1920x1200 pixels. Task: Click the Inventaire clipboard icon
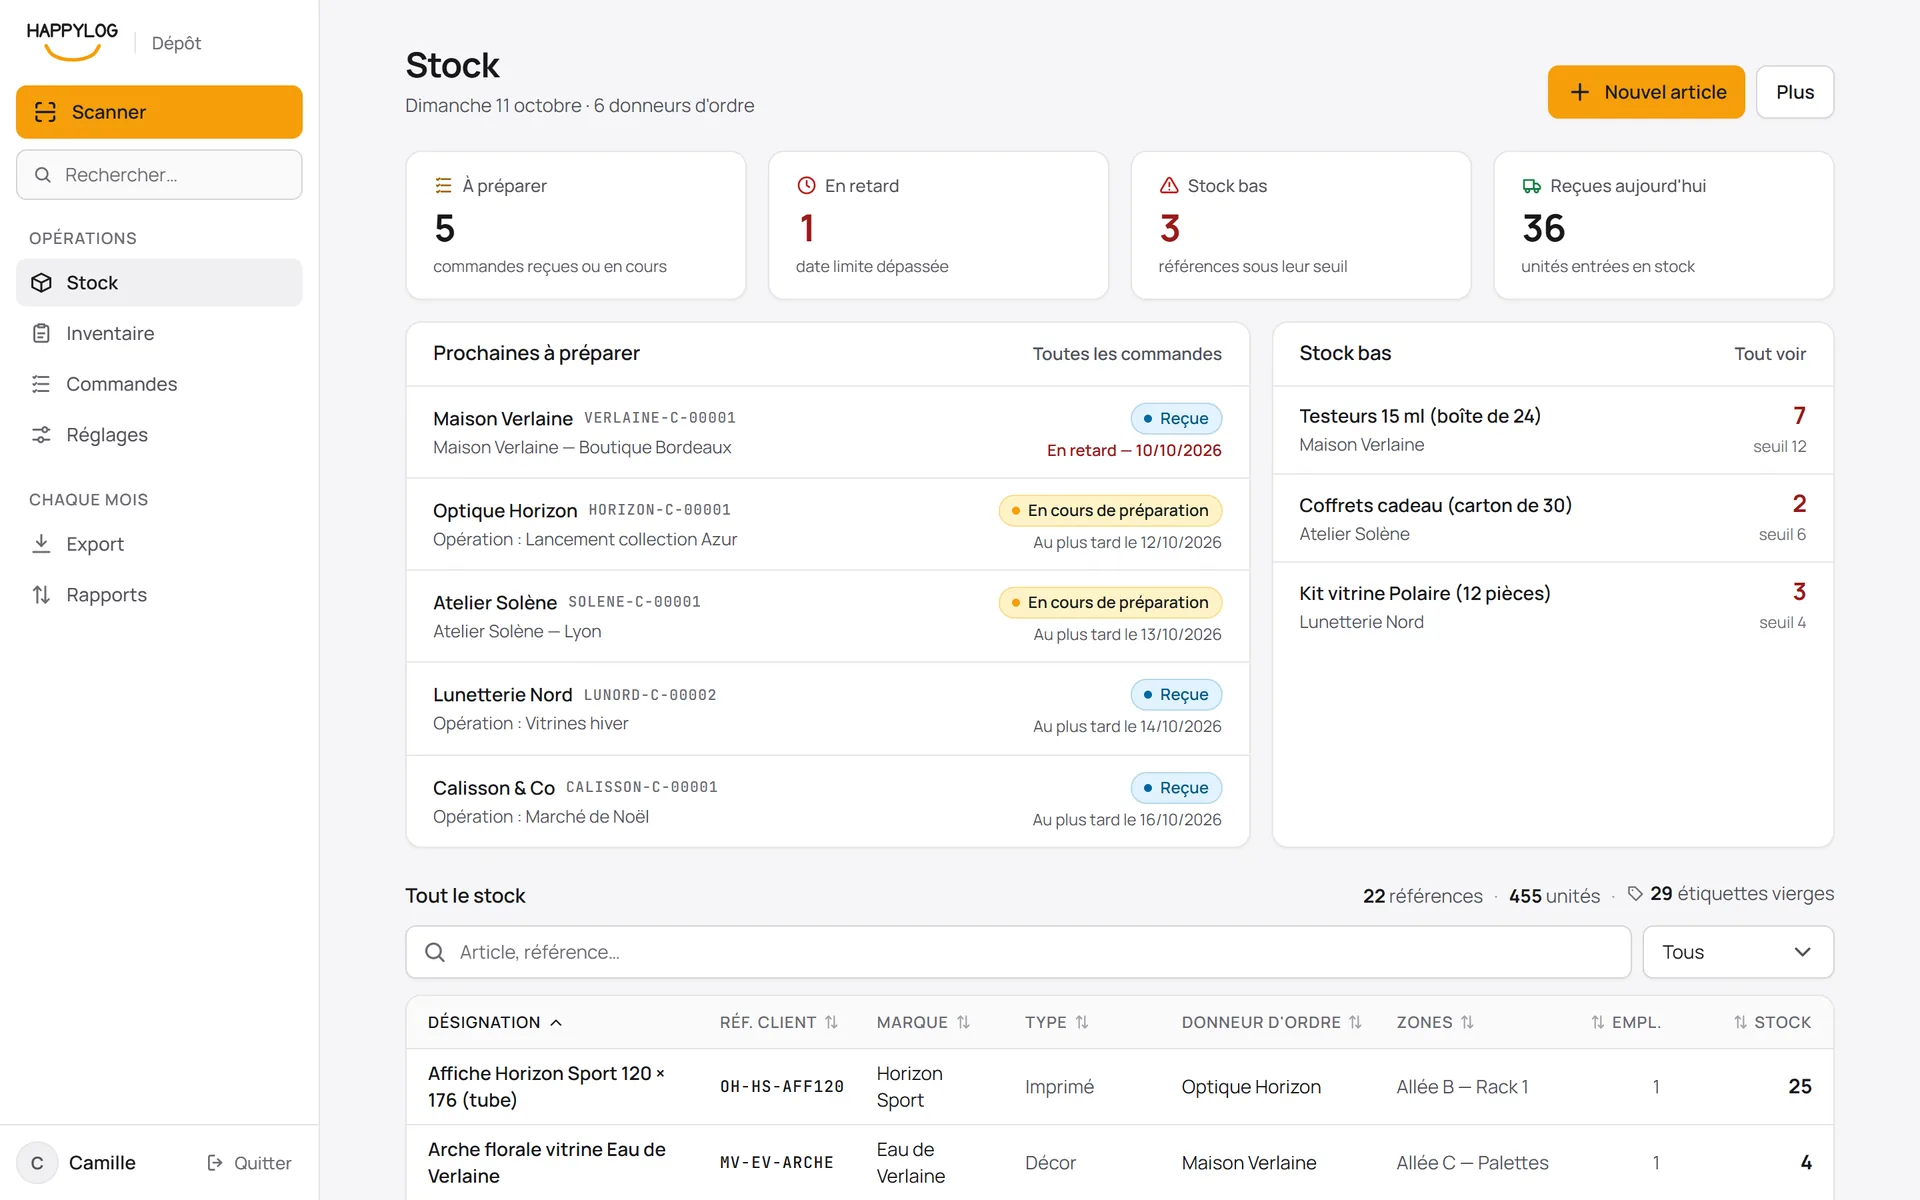click(x=41, y=333)
